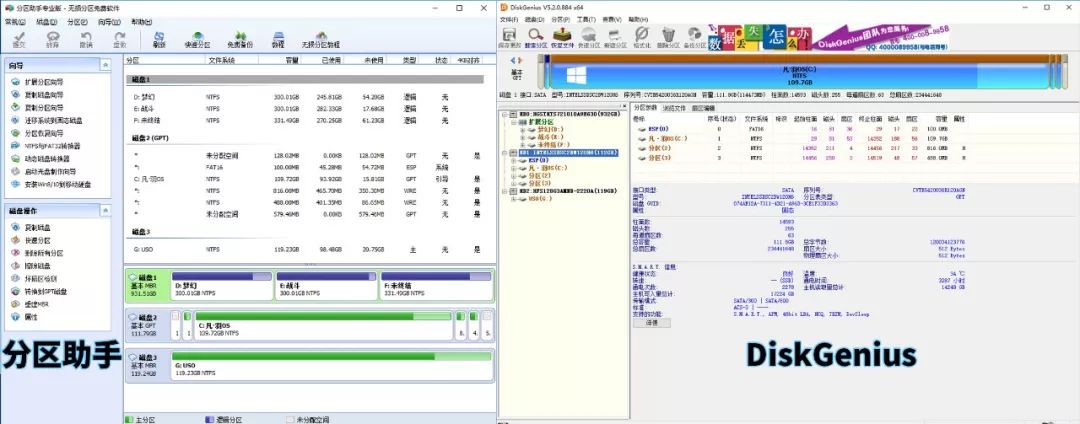Open the 复制分区向导 wizard in the sidebar
This screenshot has width=1080, height=424.
pos(45,107)
